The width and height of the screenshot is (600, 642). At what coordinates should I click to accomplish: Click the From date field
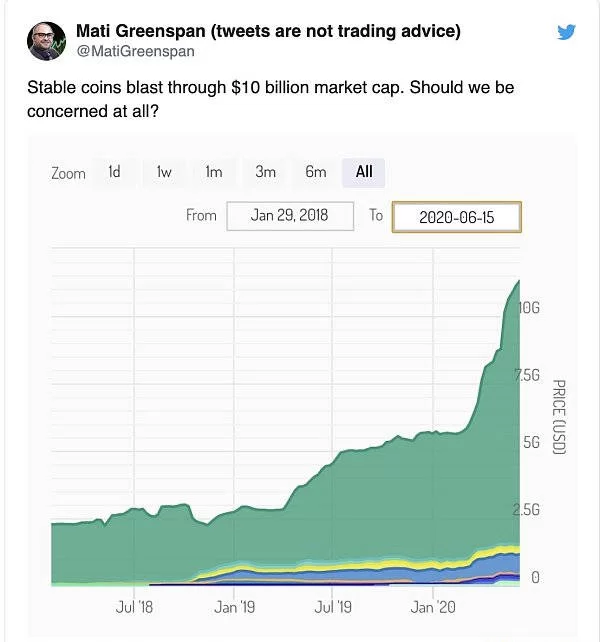pyautogui.click(x=290, y=216)
